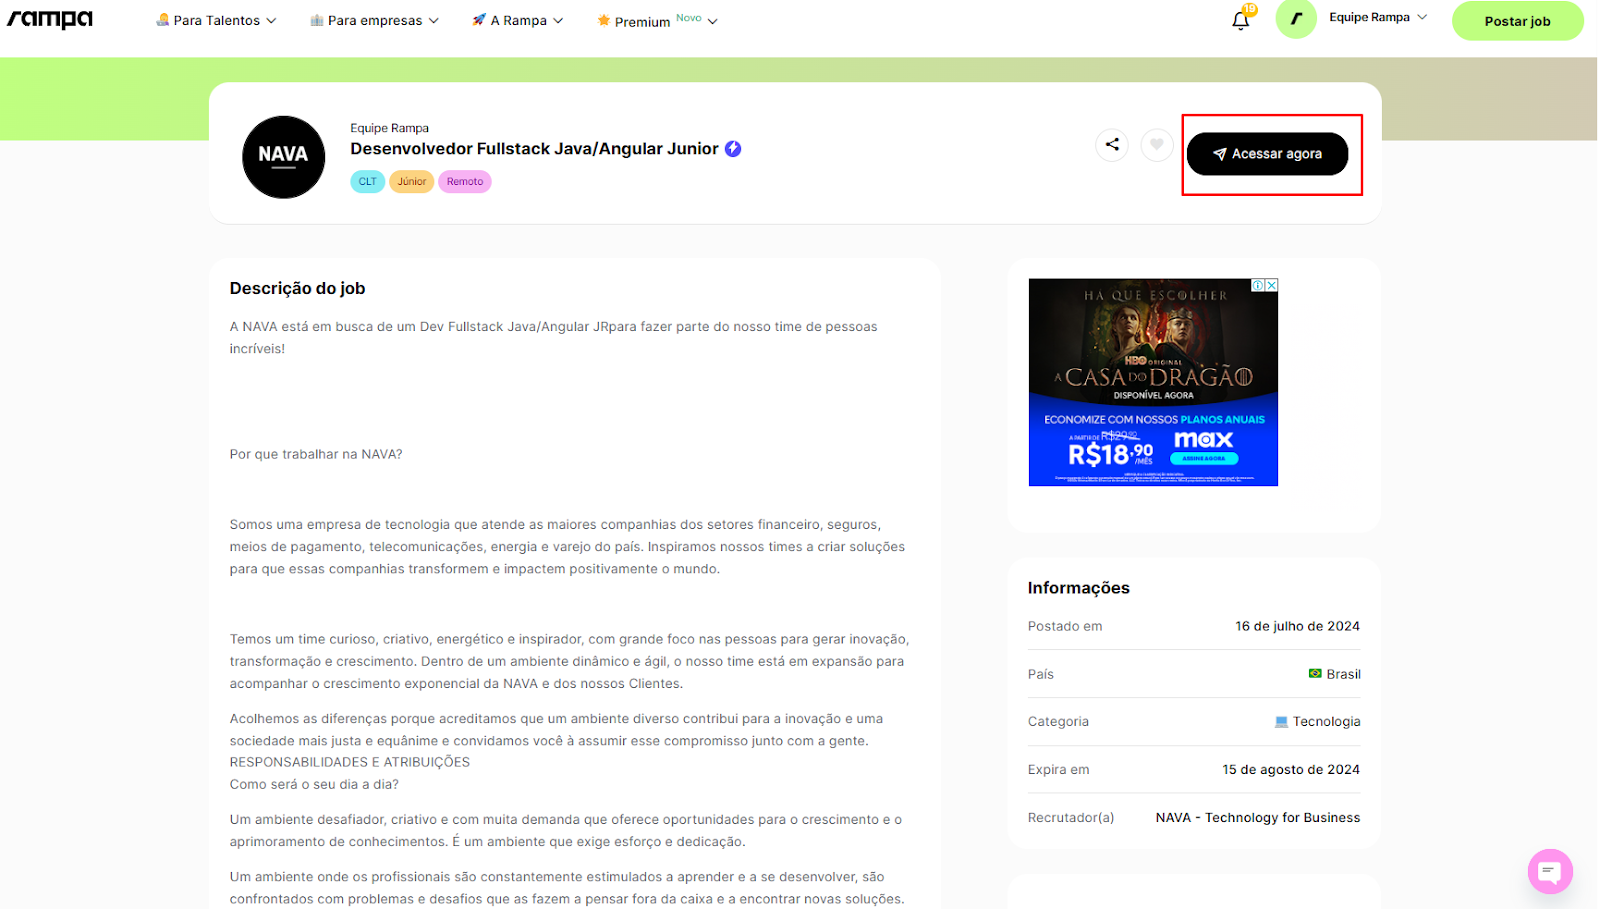Favorite the job with heart icon

point(1156,145)
